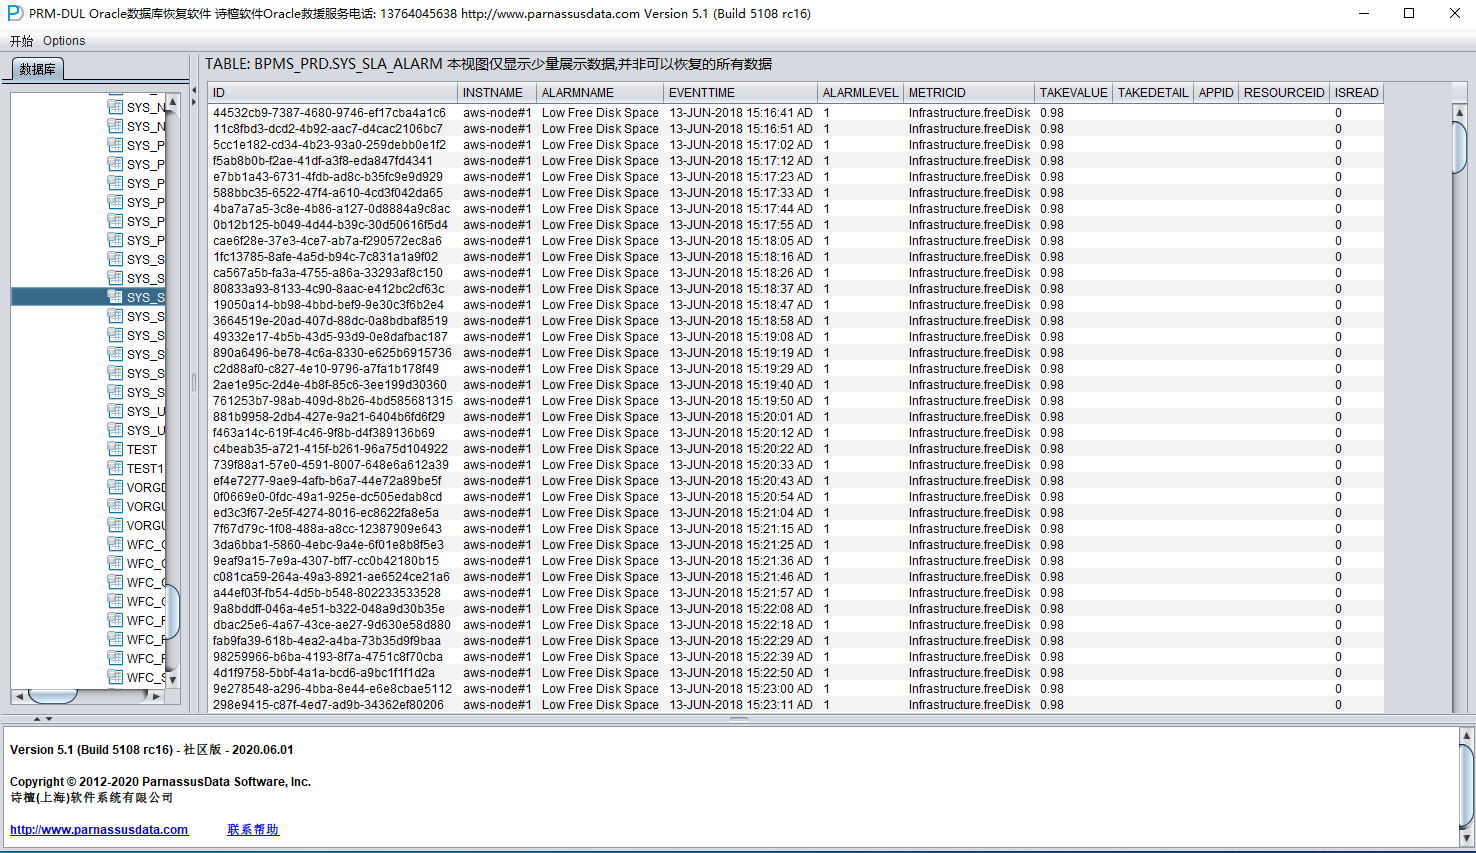The height and width of the screenshot is (853, 1476).
Task: Click the table icon of the highlighted SYS_S row
Action: [116, 297]
